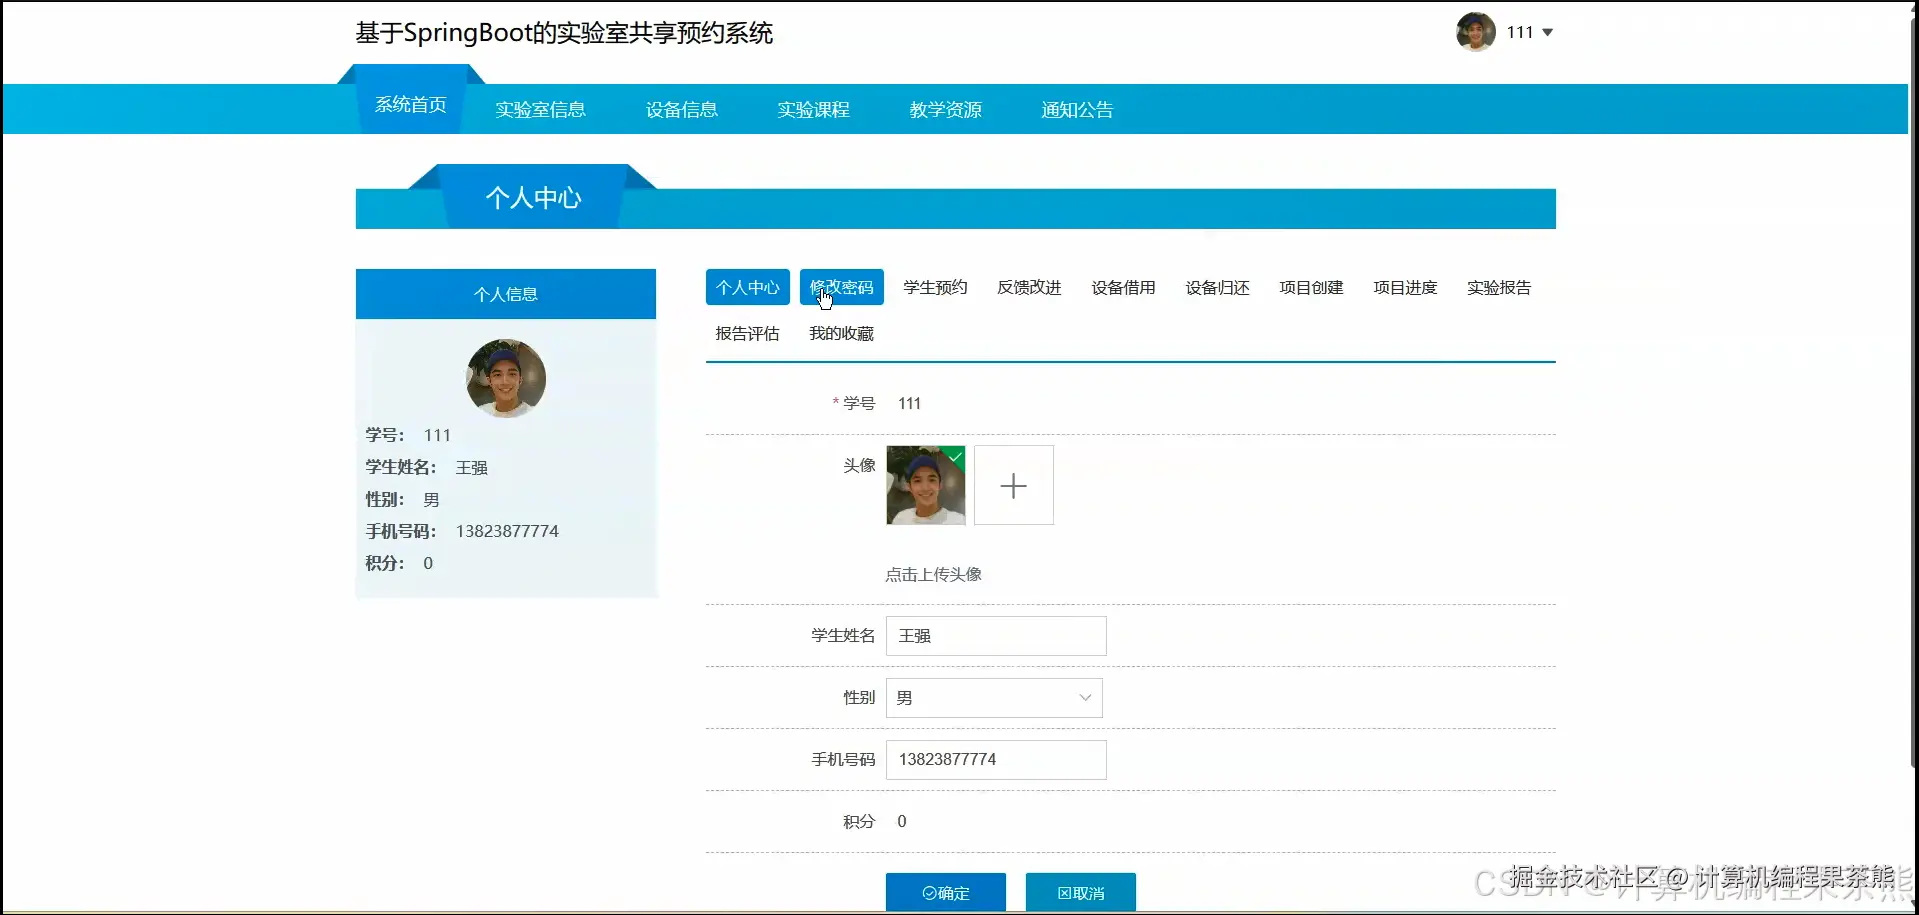Open the account dropdown next to 111

(1546, 32)
